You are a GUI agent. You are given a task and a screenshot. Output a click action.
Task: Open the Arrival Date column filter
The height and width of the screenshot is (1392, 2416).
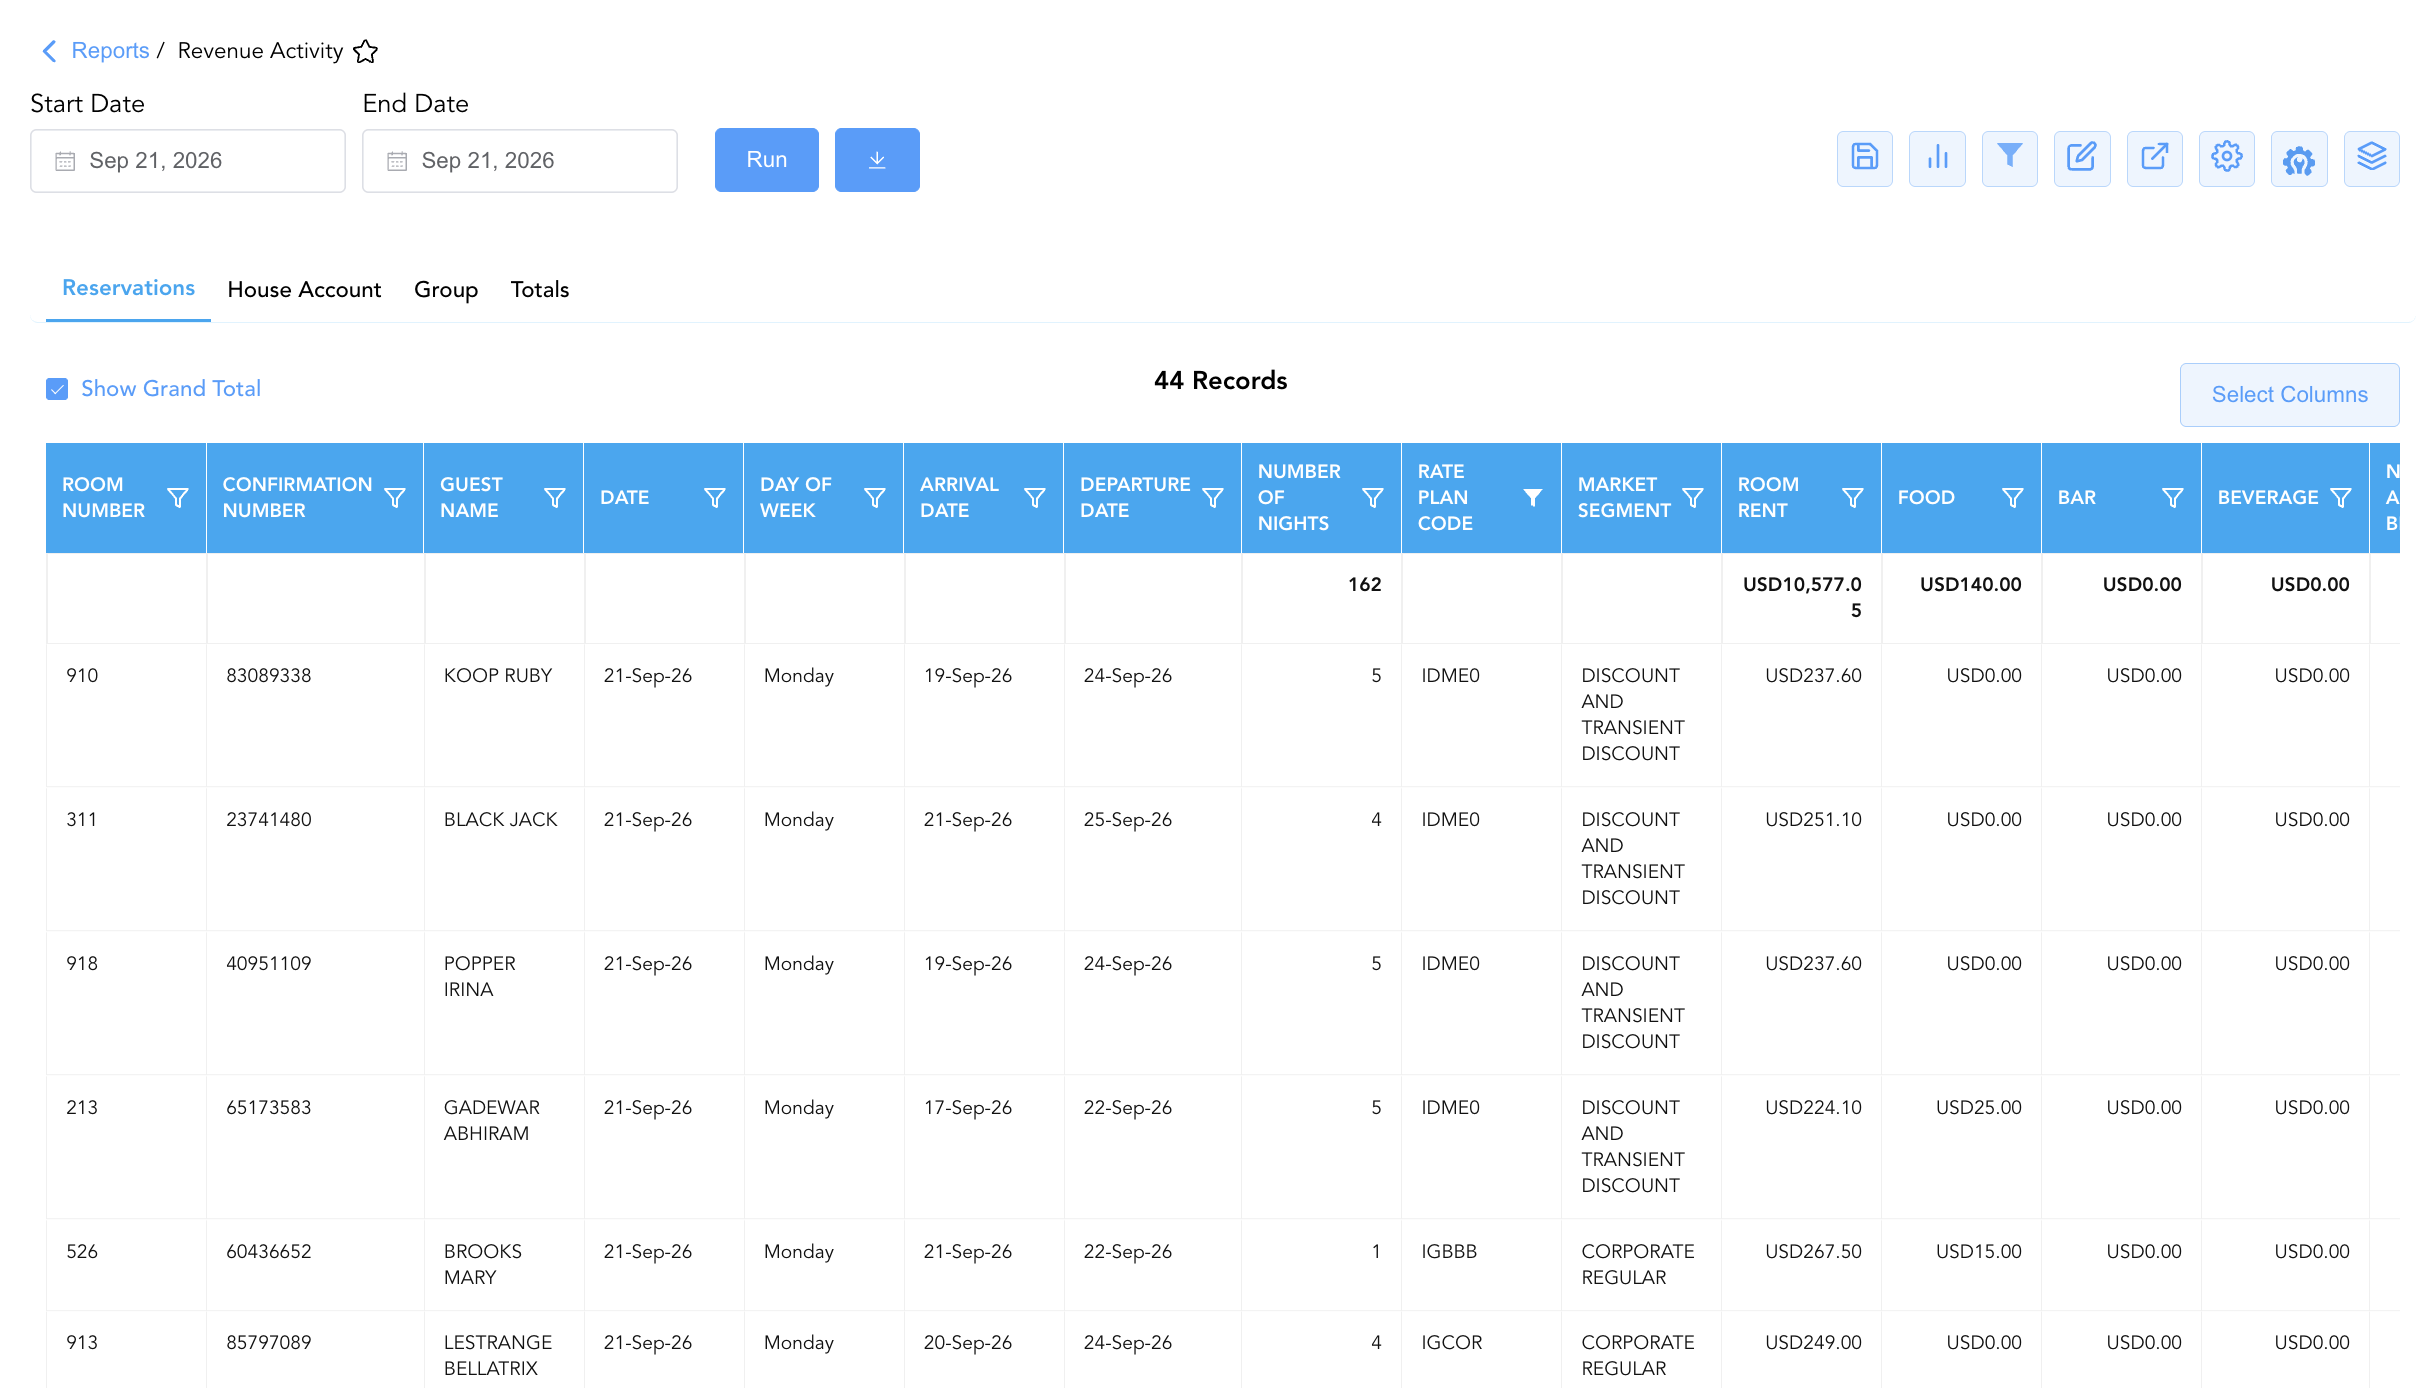click(1035, 498)
